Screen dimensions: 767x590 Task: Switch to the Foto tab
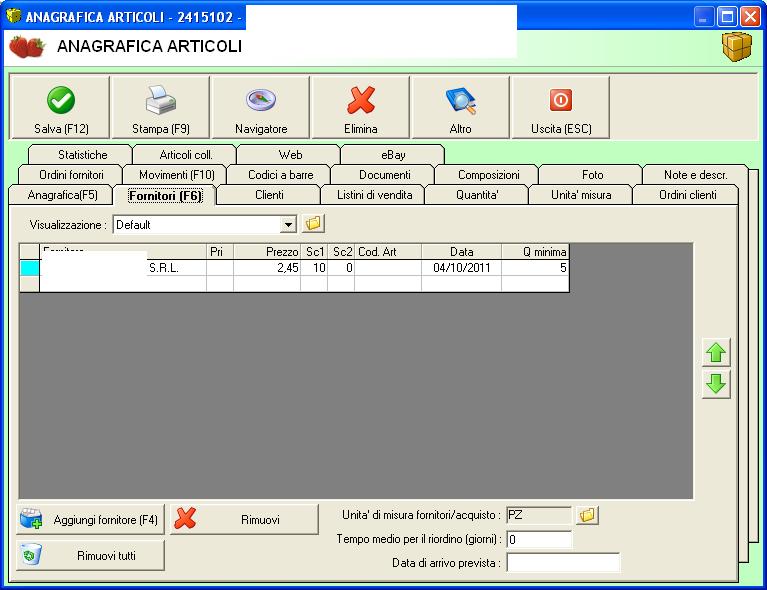592,175
